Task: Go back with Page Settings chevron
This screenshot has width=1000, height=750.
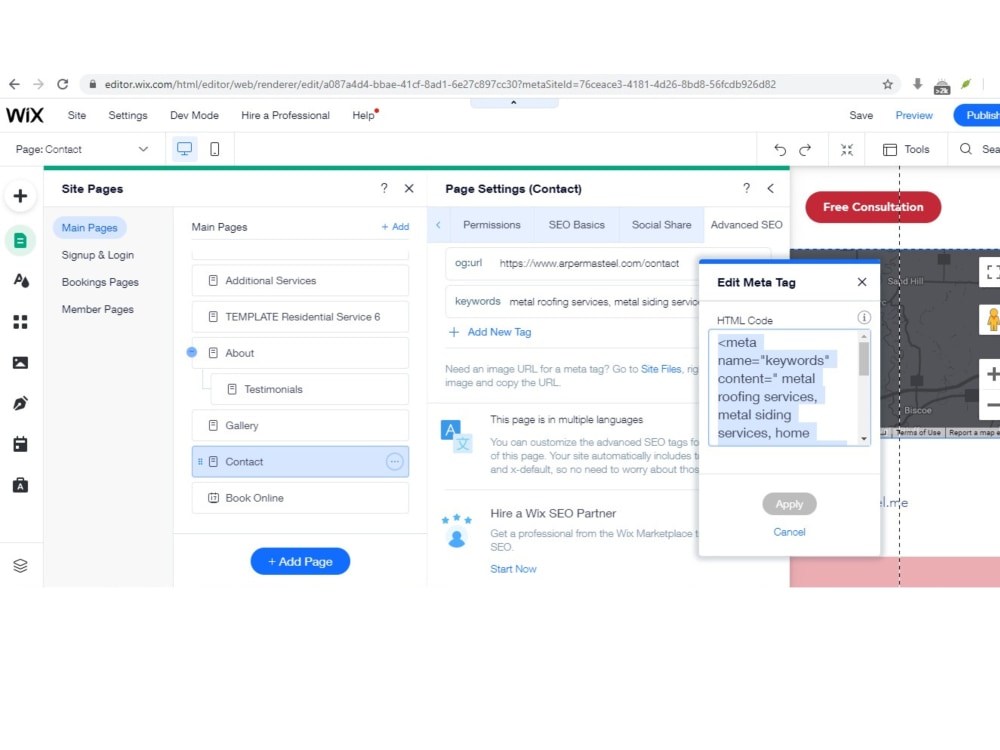Action: (771, 188)
